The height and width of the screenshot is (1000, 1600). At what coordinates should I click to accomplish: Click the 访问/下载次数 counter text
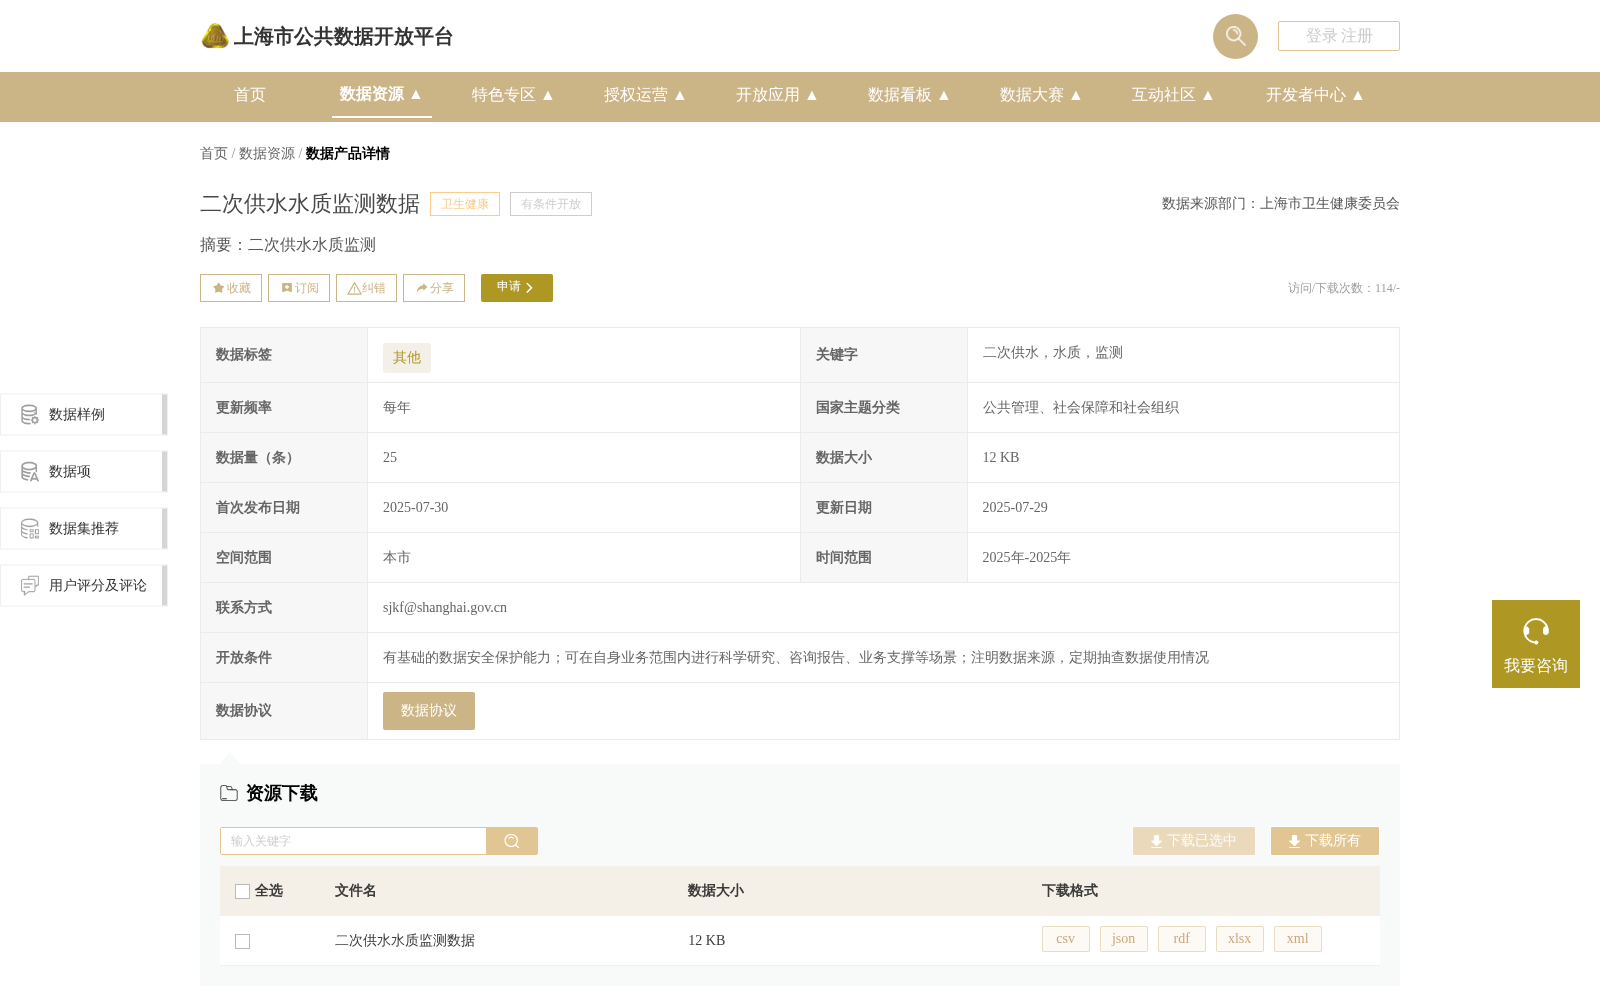pyautogui.click(x=1344, y=288)
